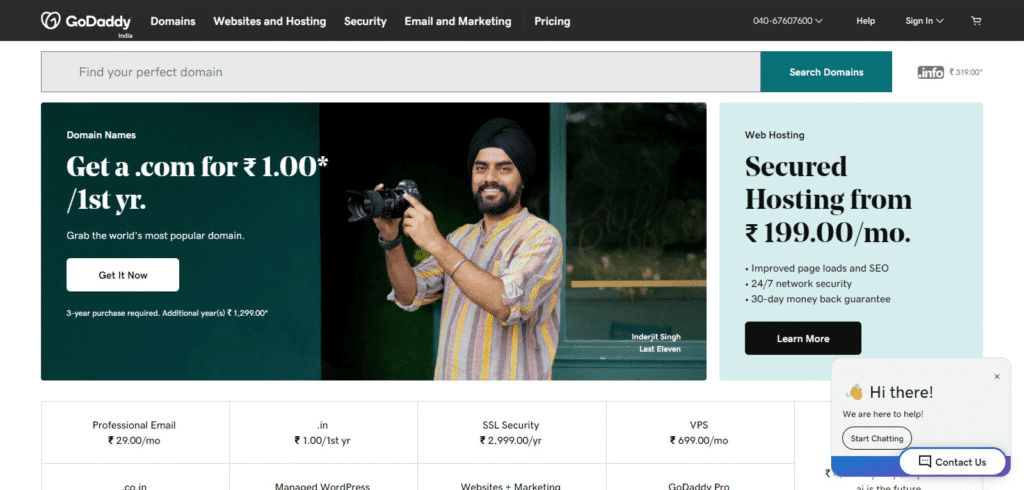Close the Hi there chat popup

[996, 377]
